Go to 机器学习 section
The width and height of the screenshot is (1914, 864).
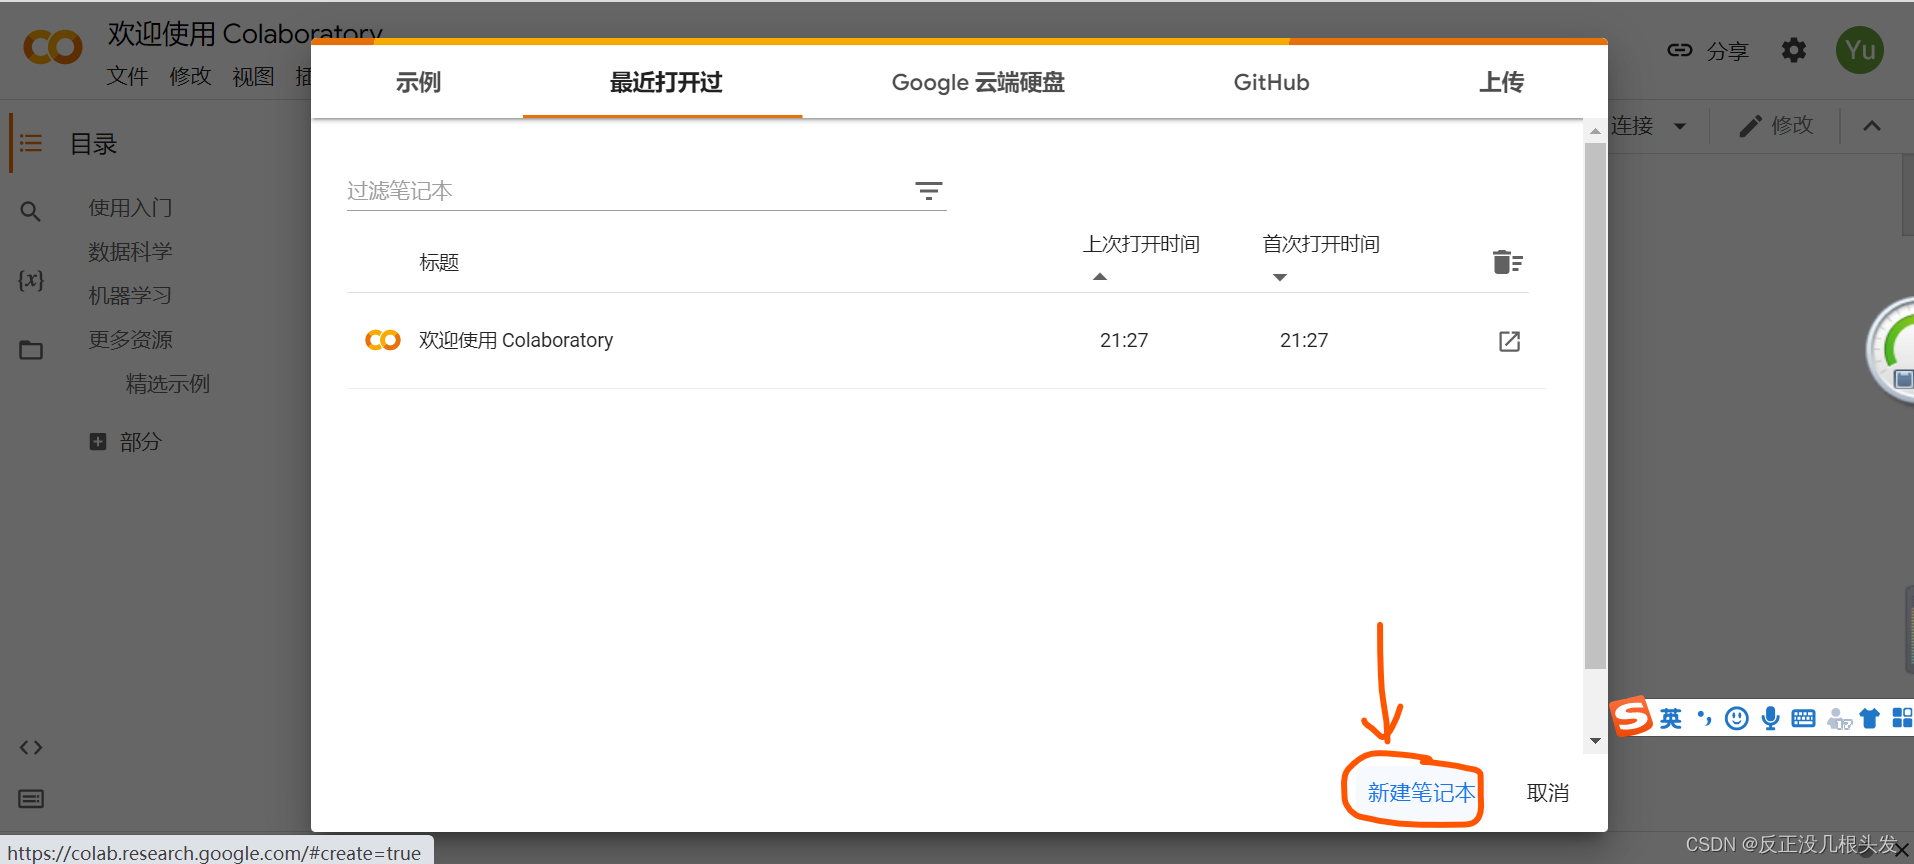(130, 296)
